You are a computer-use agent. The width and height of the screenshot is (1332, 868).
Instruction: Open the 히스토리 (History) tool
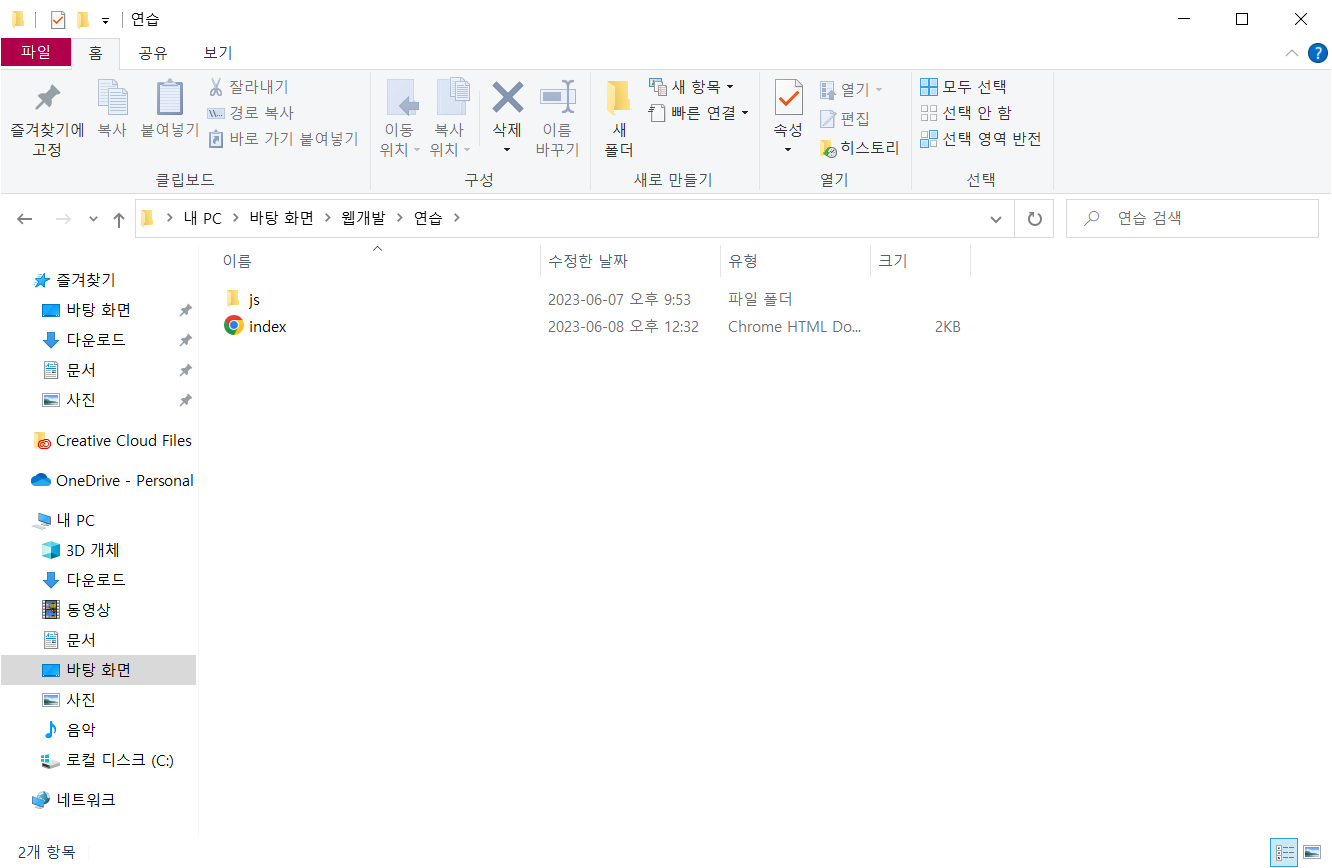tap(857, 148)
